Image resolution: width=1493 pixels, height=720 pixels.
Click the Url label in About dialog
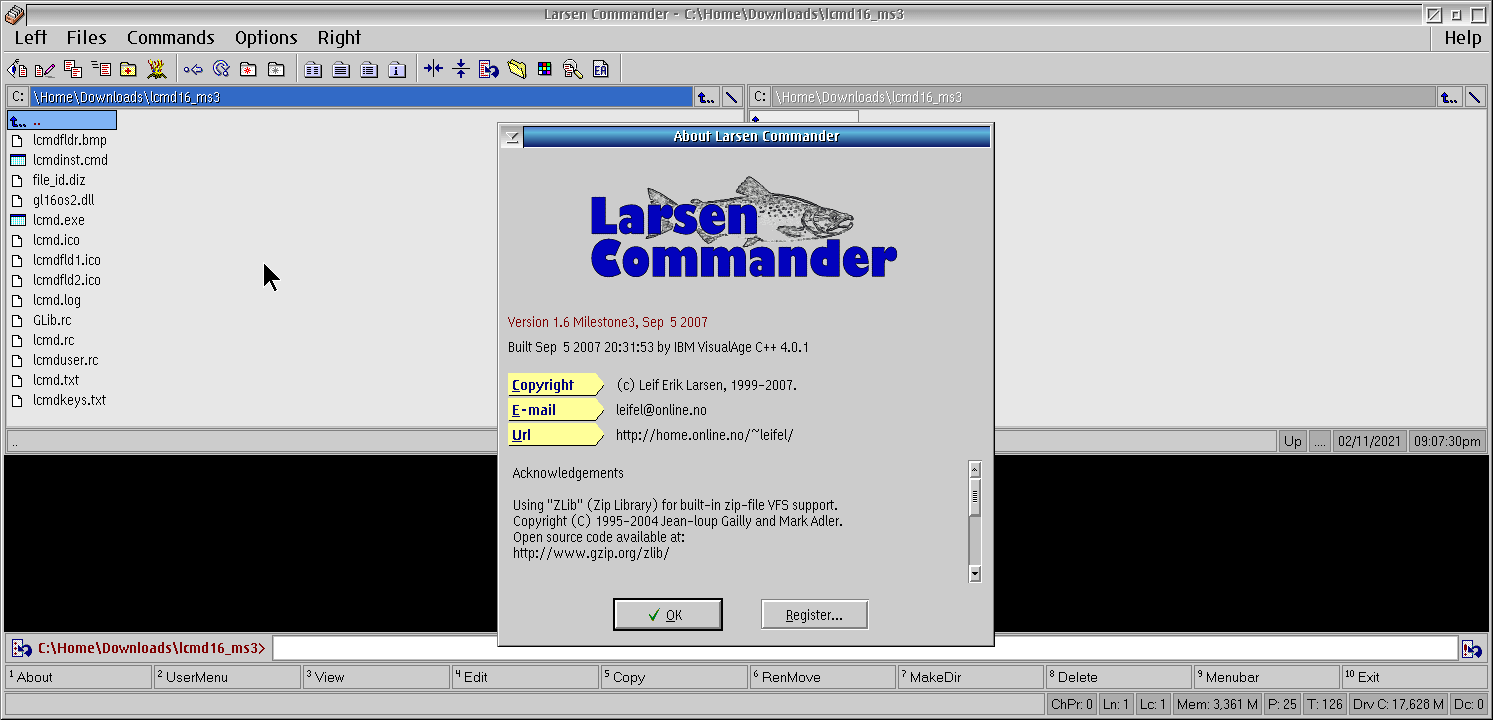(x=556, y=435)
